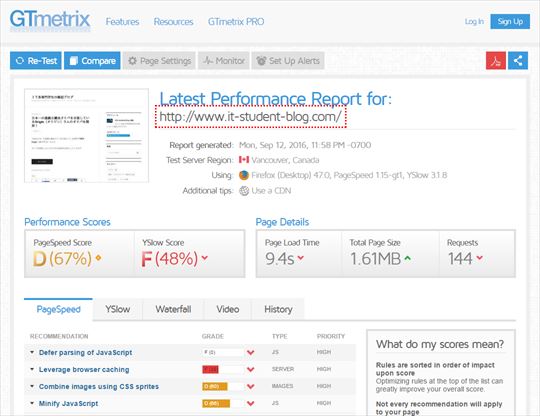Screen dimensions: 540x416
Task: Click the Compare button
Action: 92,61
